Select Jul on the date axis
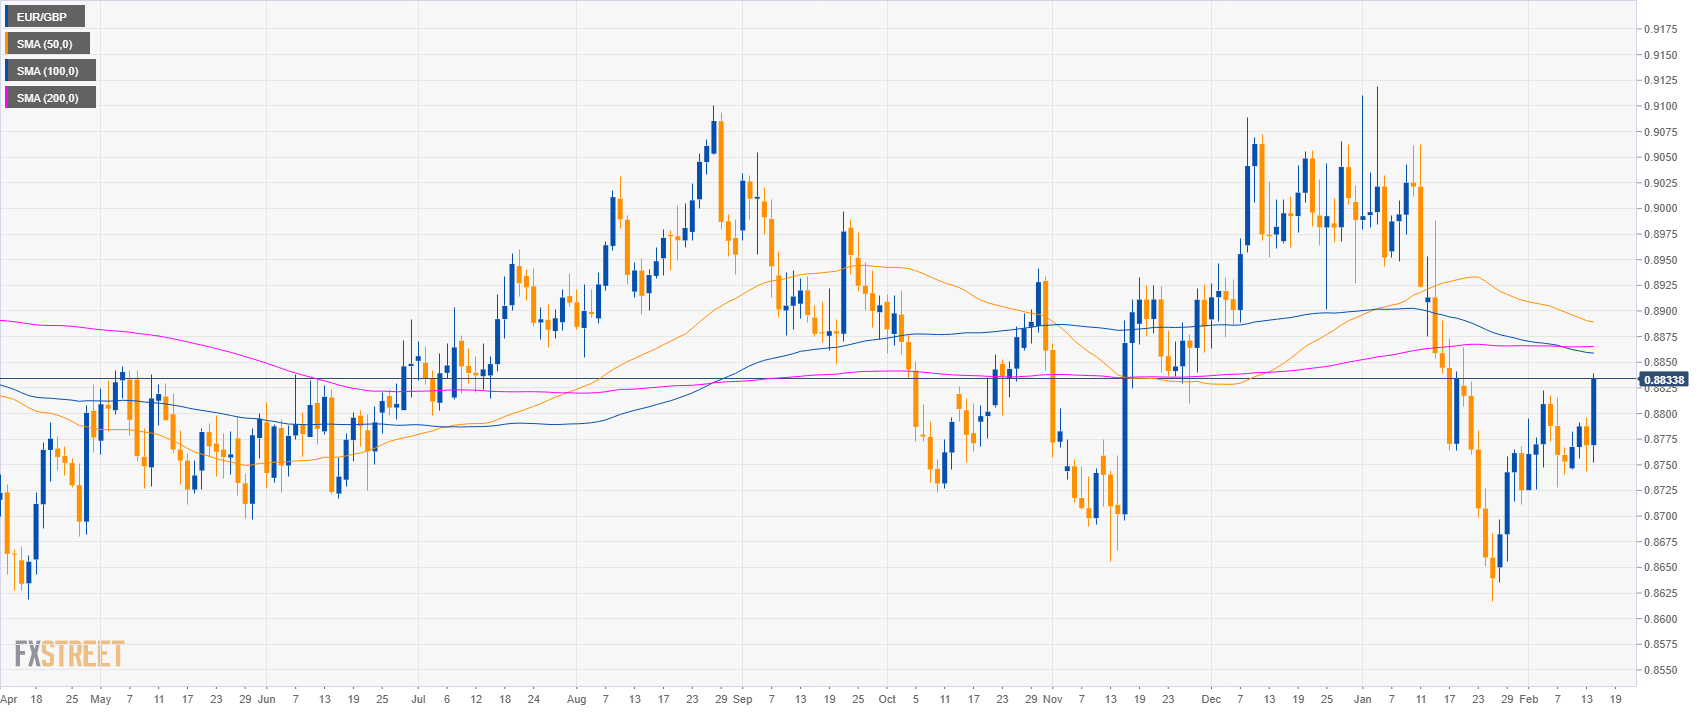 [418, 699]
